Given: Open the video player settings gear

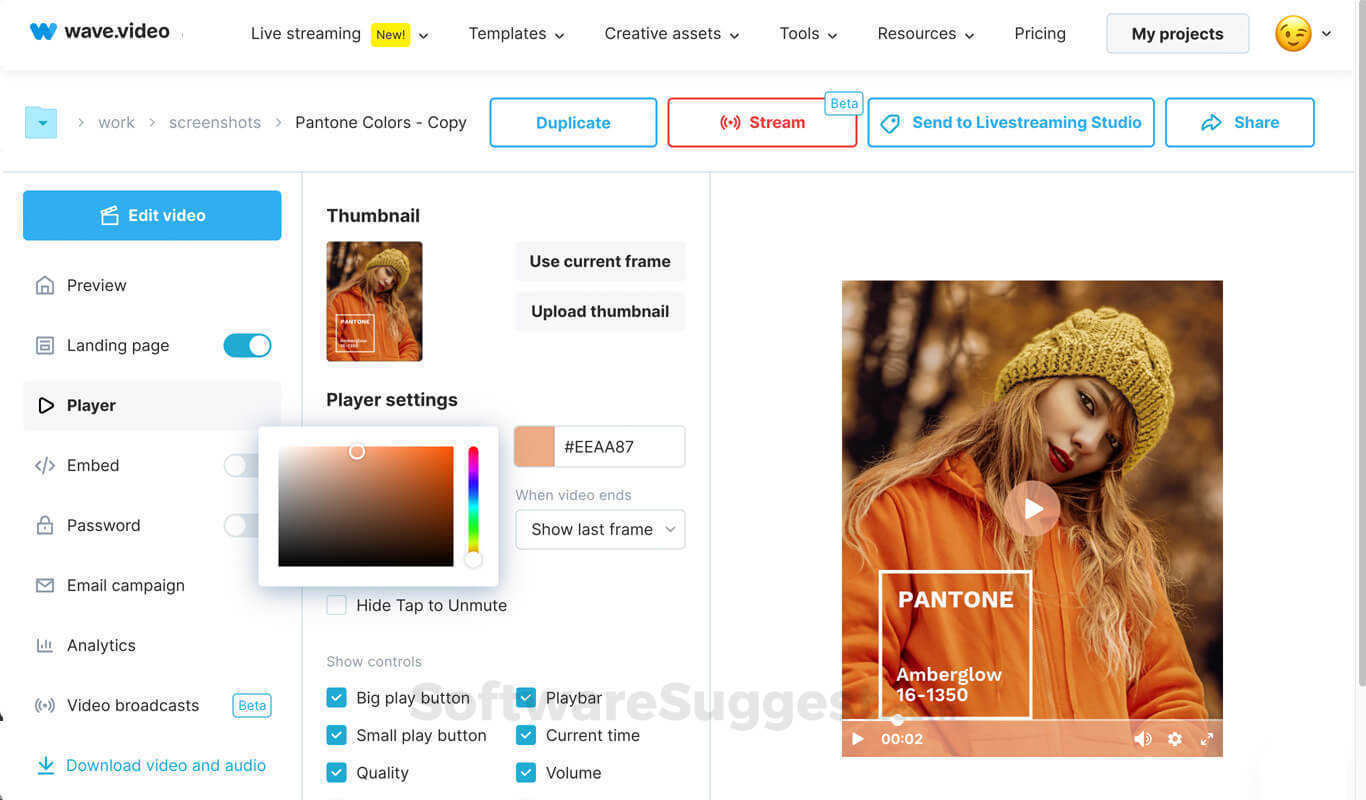Looking at the screenshot, I should [x=1175, y=739].
